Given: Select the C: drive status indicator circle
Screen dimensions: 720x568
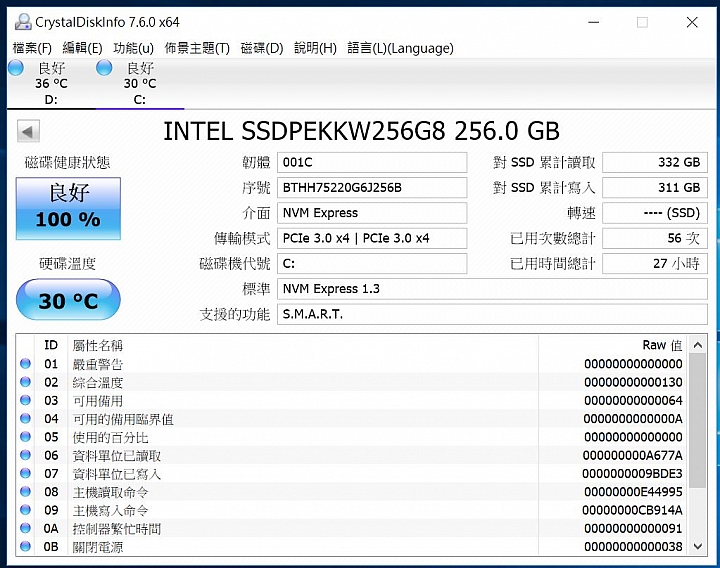Looking at the screenshot, I should coord(104,68).
